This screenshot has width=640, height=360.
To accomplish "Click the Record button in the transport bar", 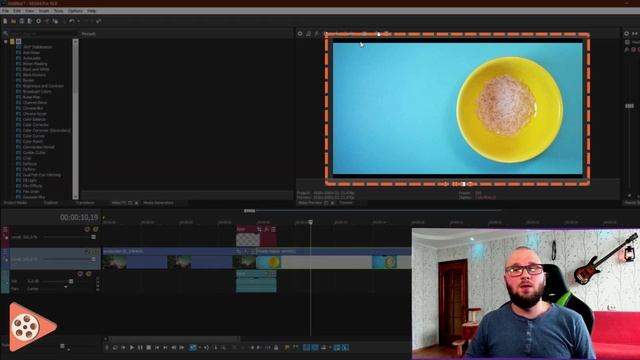I will coord(107,348).
